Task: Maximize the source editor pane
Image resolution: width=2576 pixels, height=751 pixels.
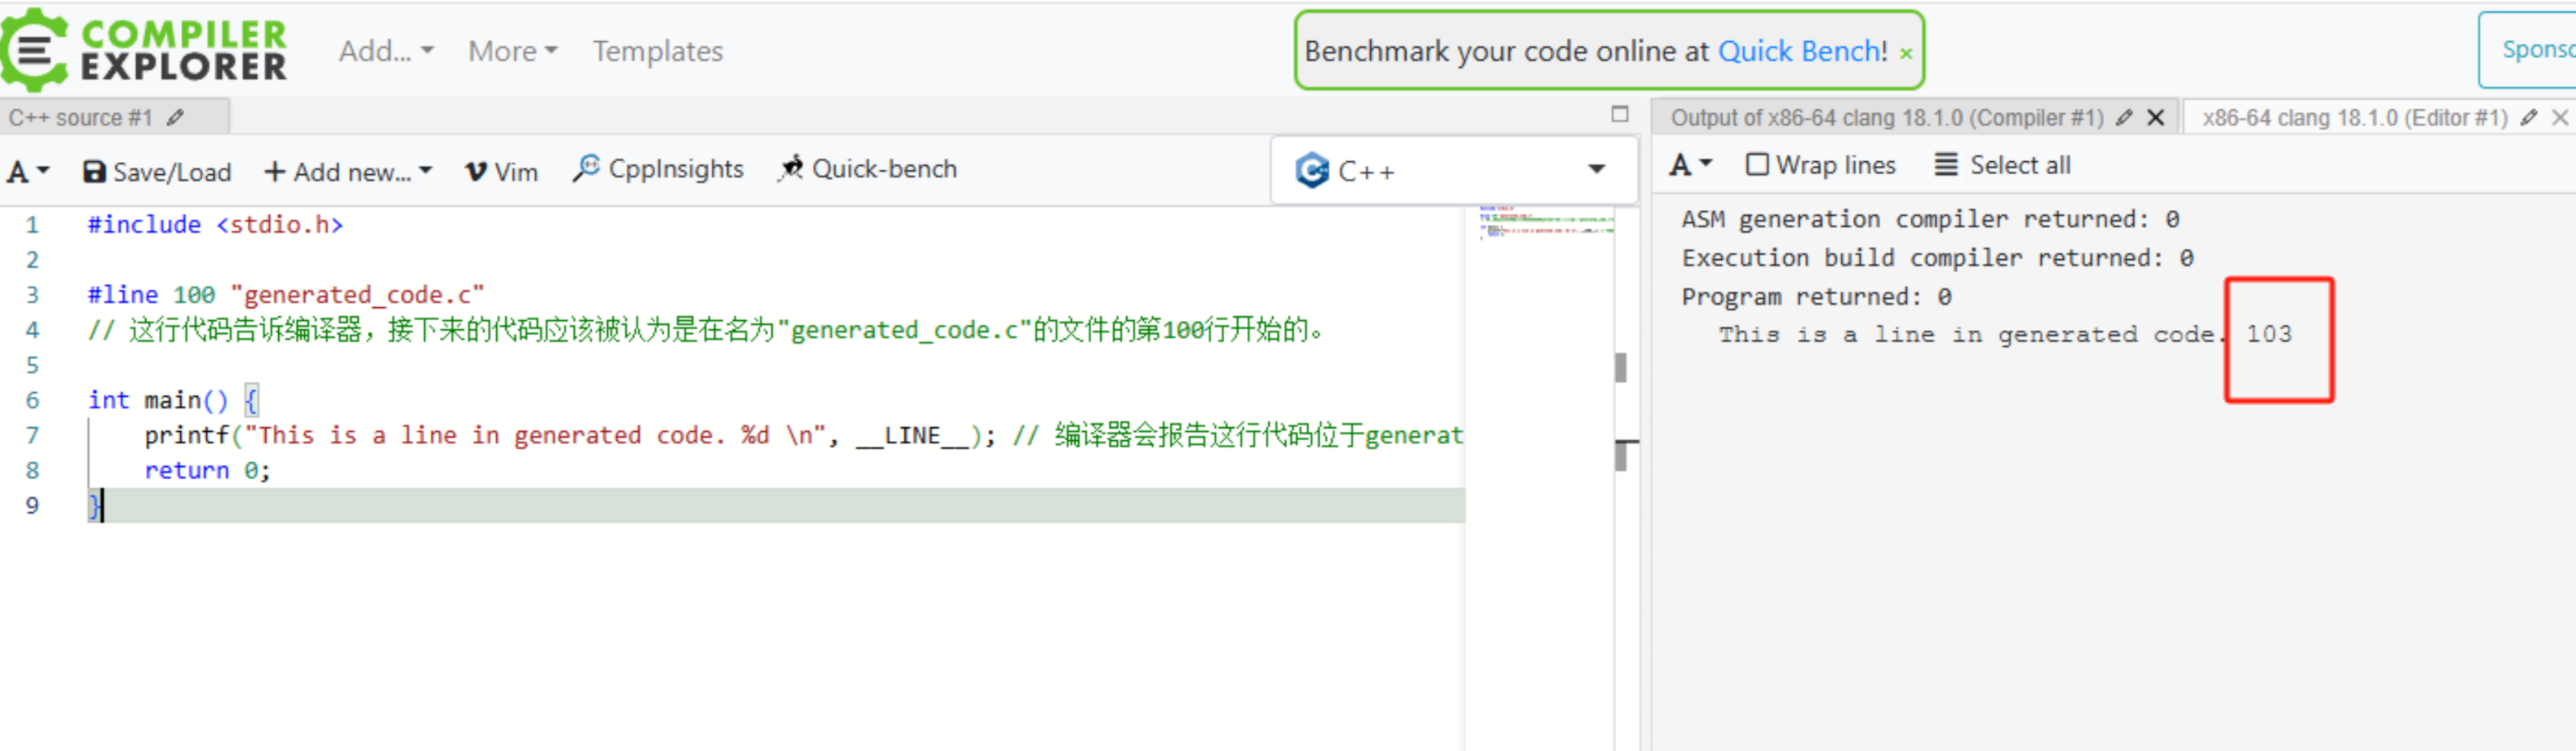Action: pyautogui.click(x=1620, y=114)
